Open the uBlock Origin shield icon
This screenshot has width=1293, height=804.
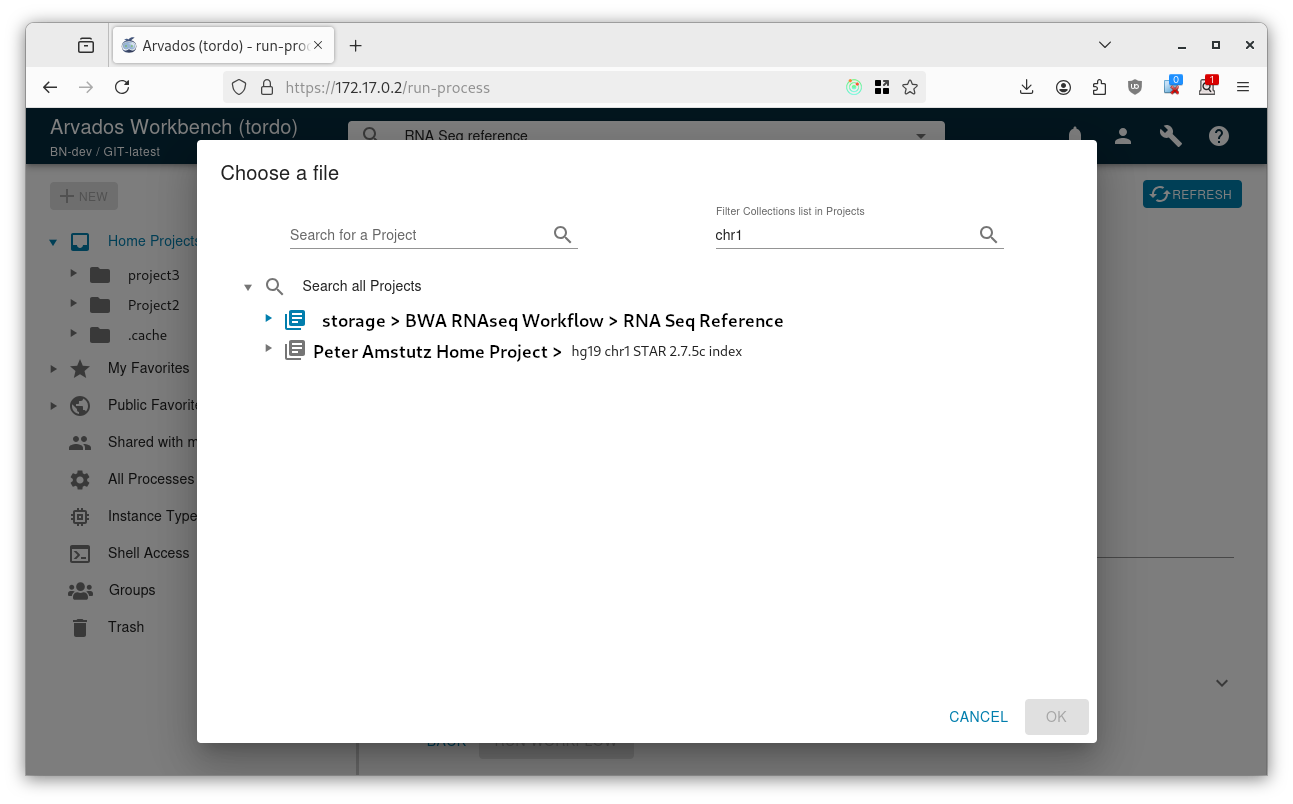pyautogui.click(x=1135, y=87)
